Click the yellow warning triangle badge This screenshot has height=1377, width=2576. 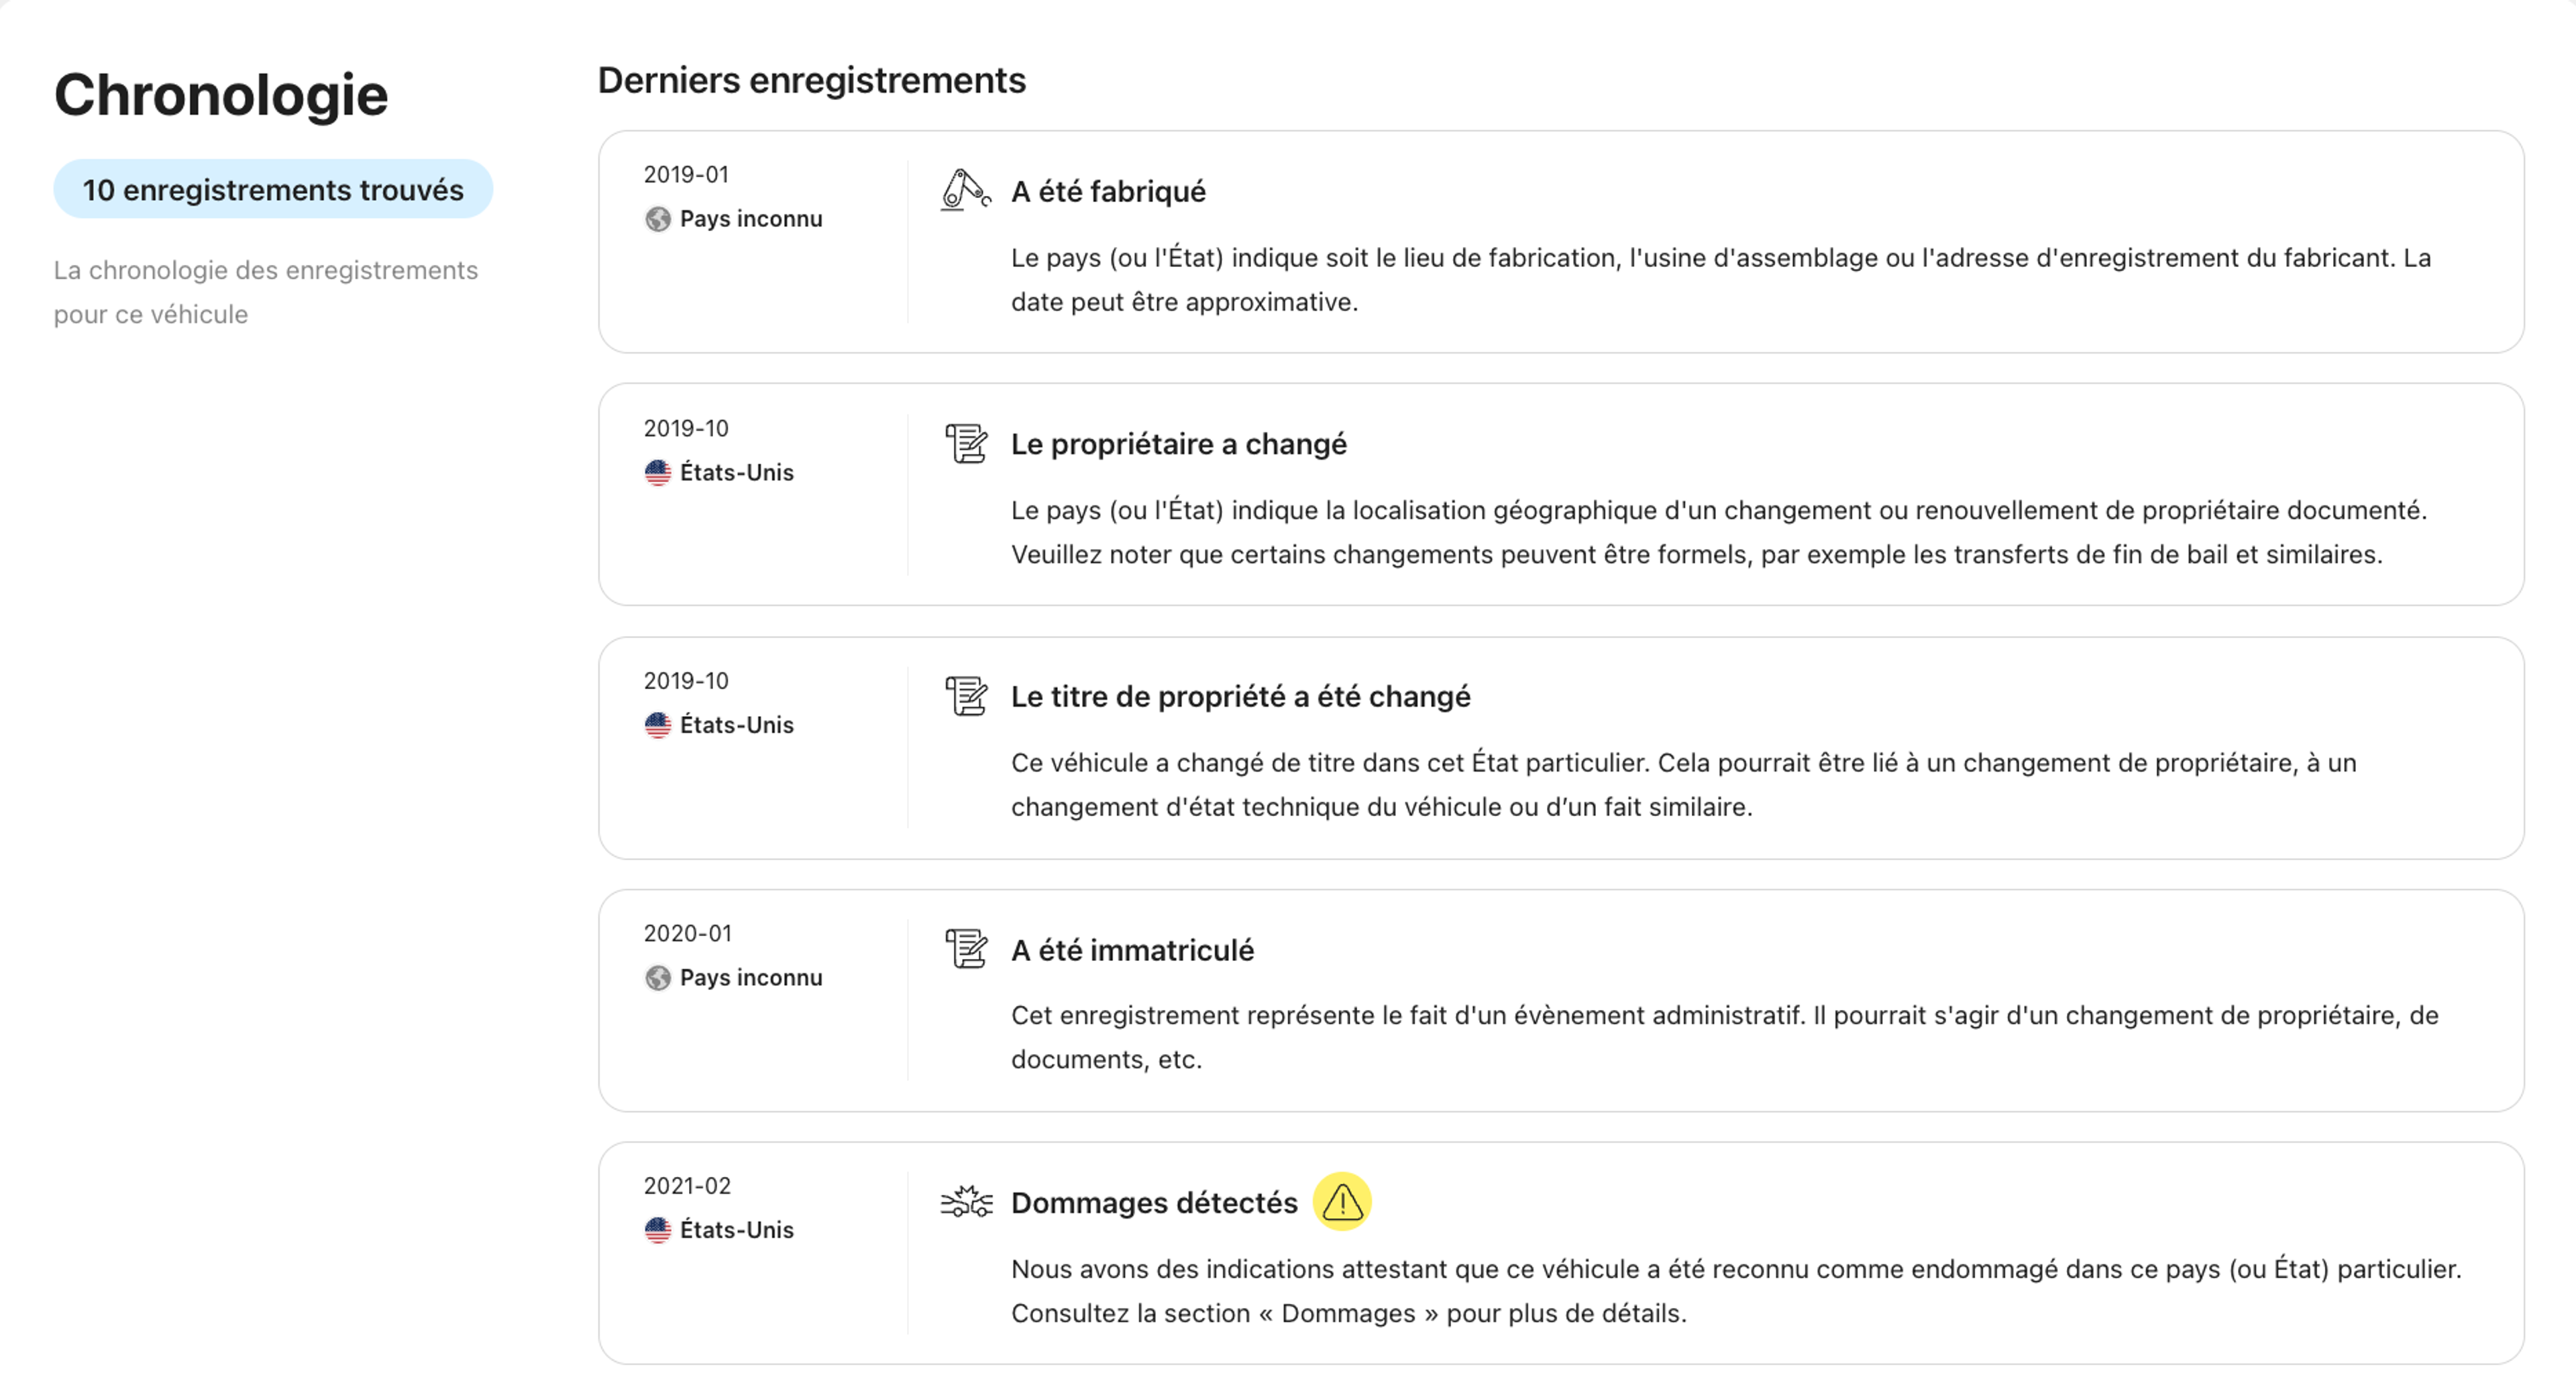click(x=1341, y=1201)
